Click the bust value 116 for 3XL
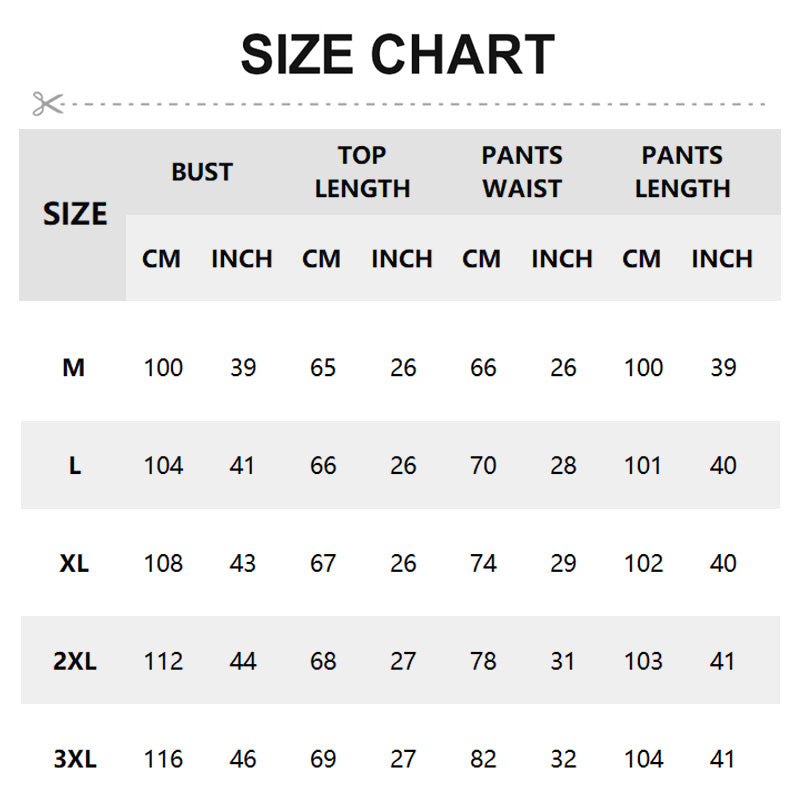 (x=163, y=760)
